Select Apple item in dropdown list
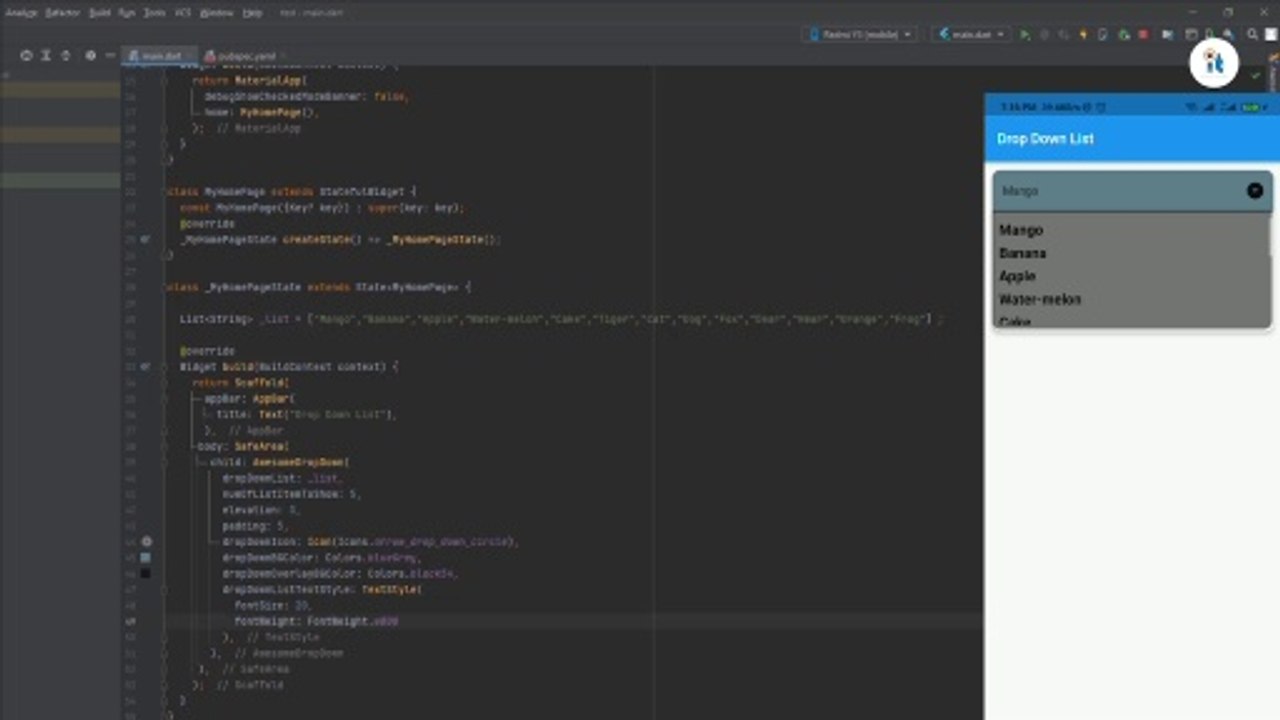 1017,276
